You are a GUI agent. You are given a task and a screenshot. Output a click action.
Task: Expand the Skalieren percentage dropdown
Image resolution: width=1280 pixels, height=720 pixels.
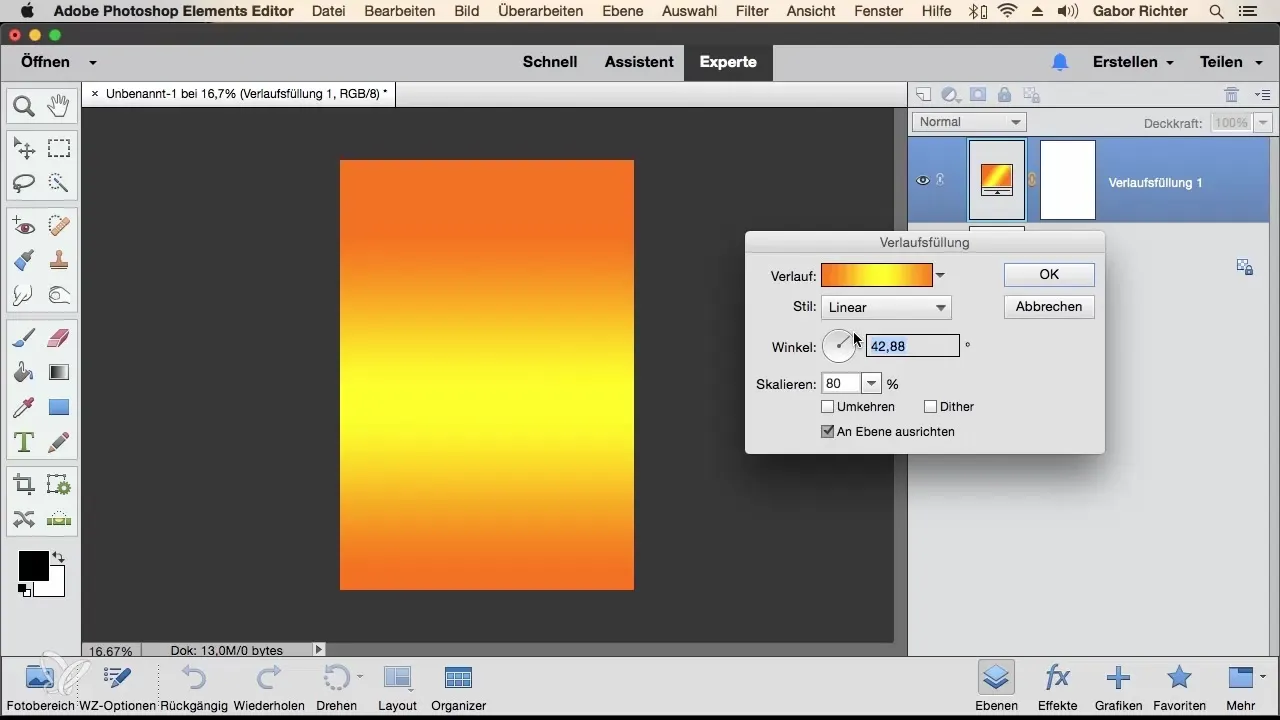click(871, 384)
